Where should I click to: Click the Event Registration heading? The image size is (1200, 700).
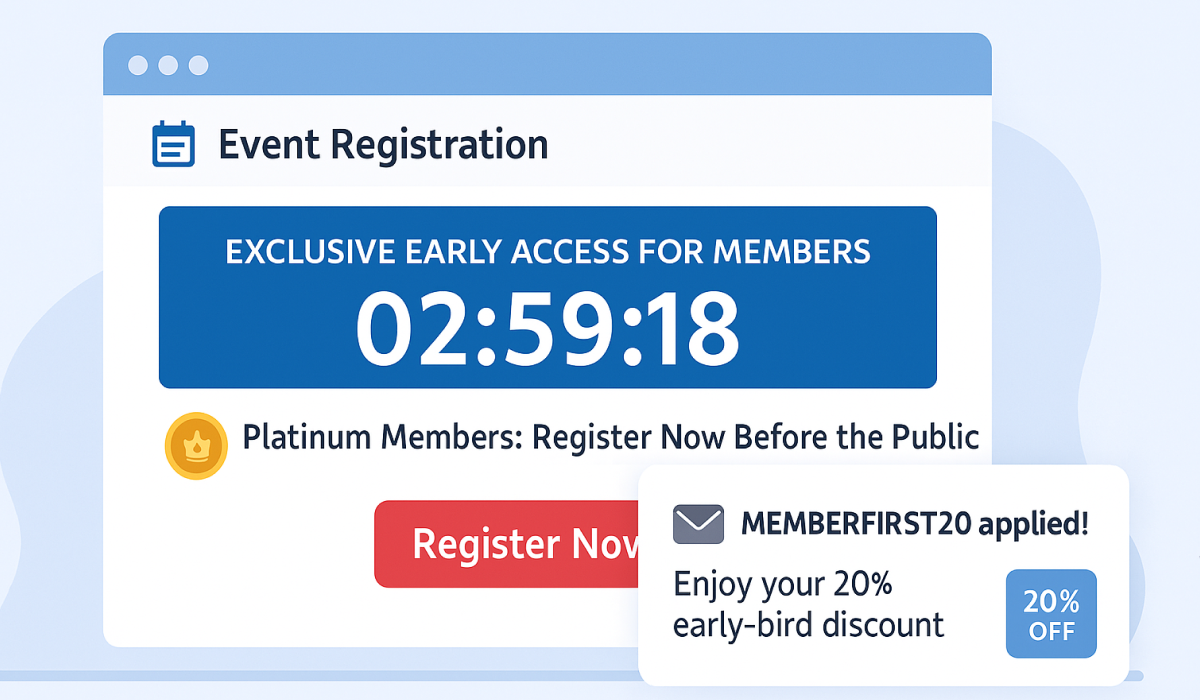383,145
